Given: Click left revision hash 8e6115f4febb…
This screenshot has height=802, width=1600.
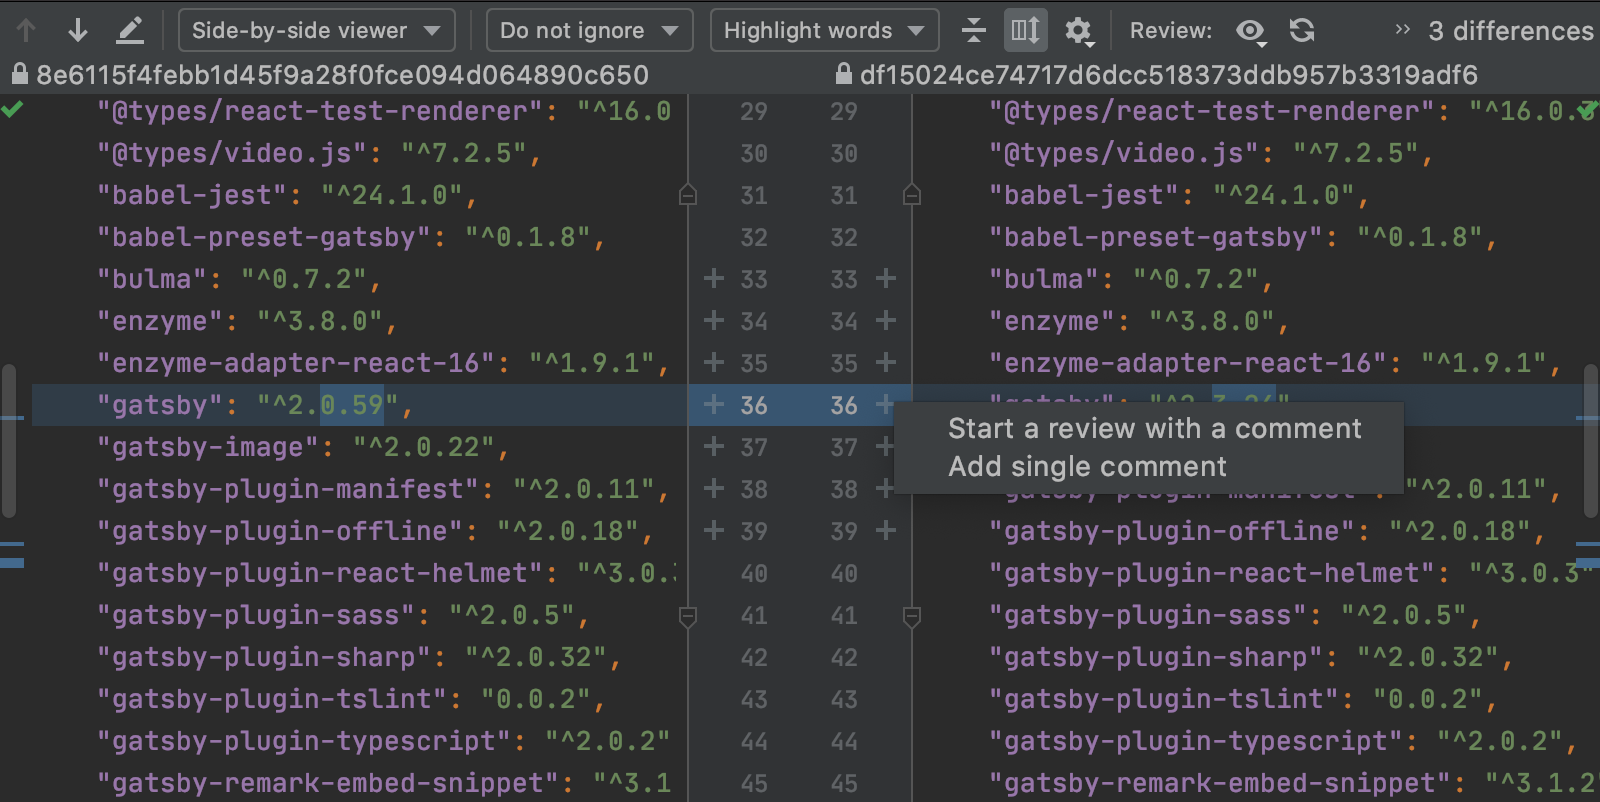Looking at the screenshot, I should (x=342, y=75).
